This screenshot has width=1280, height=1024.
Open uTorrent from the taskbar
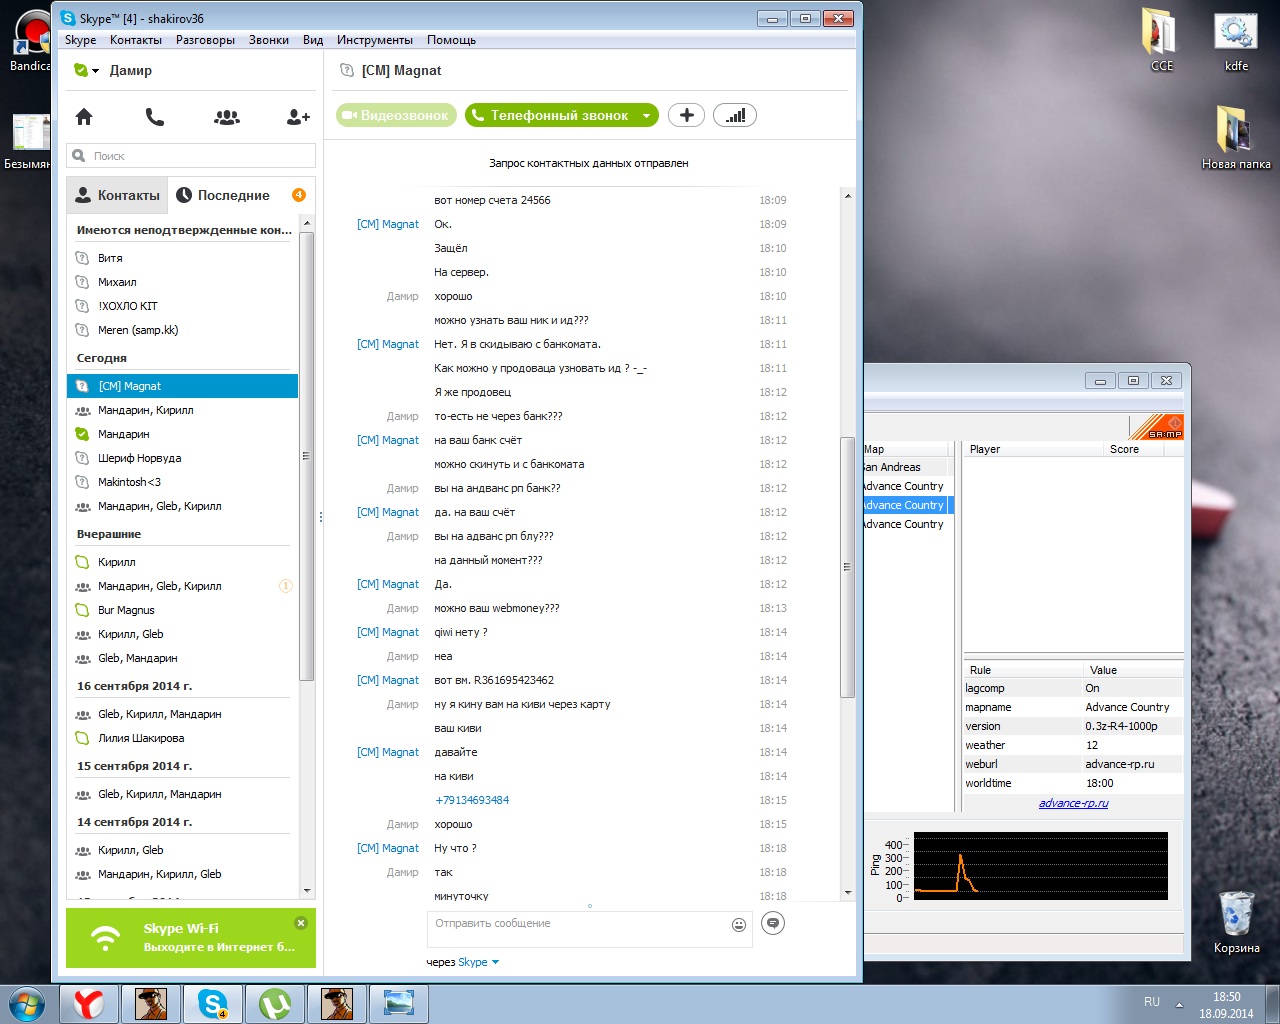point(275,1004)
